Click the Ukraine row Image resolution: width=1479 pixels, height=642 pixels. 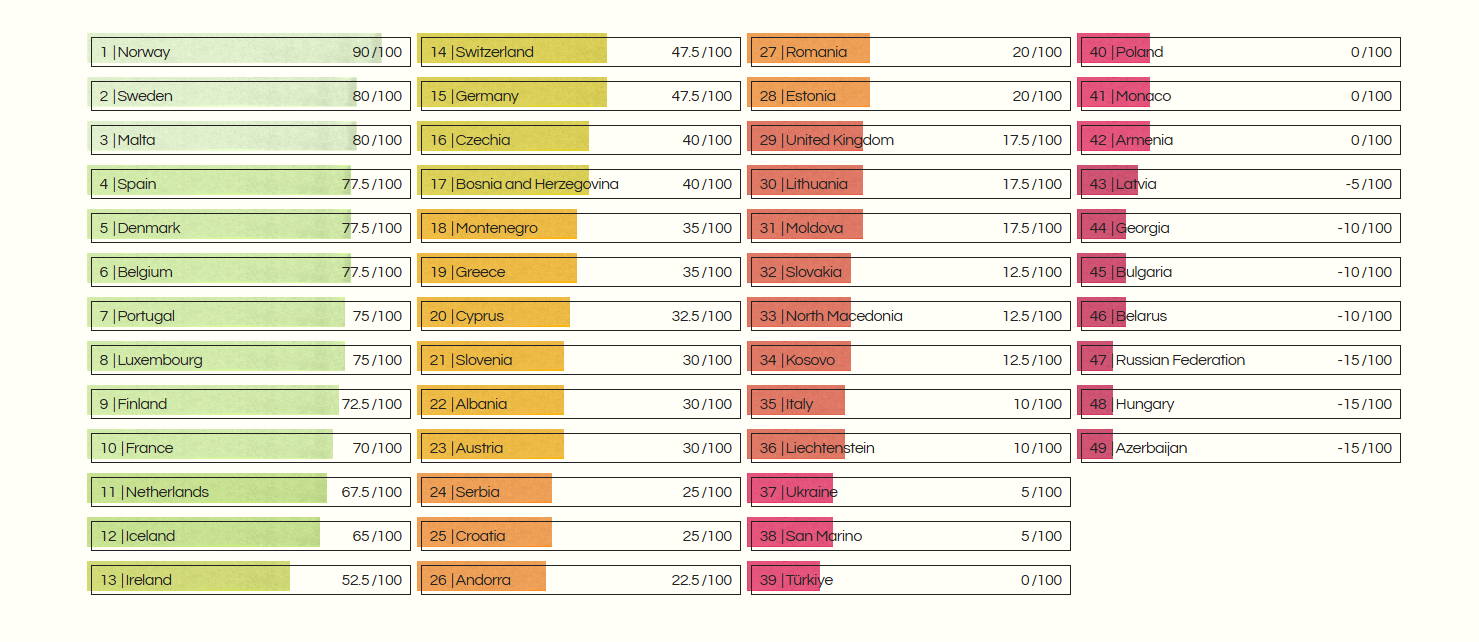click(911, 492)
